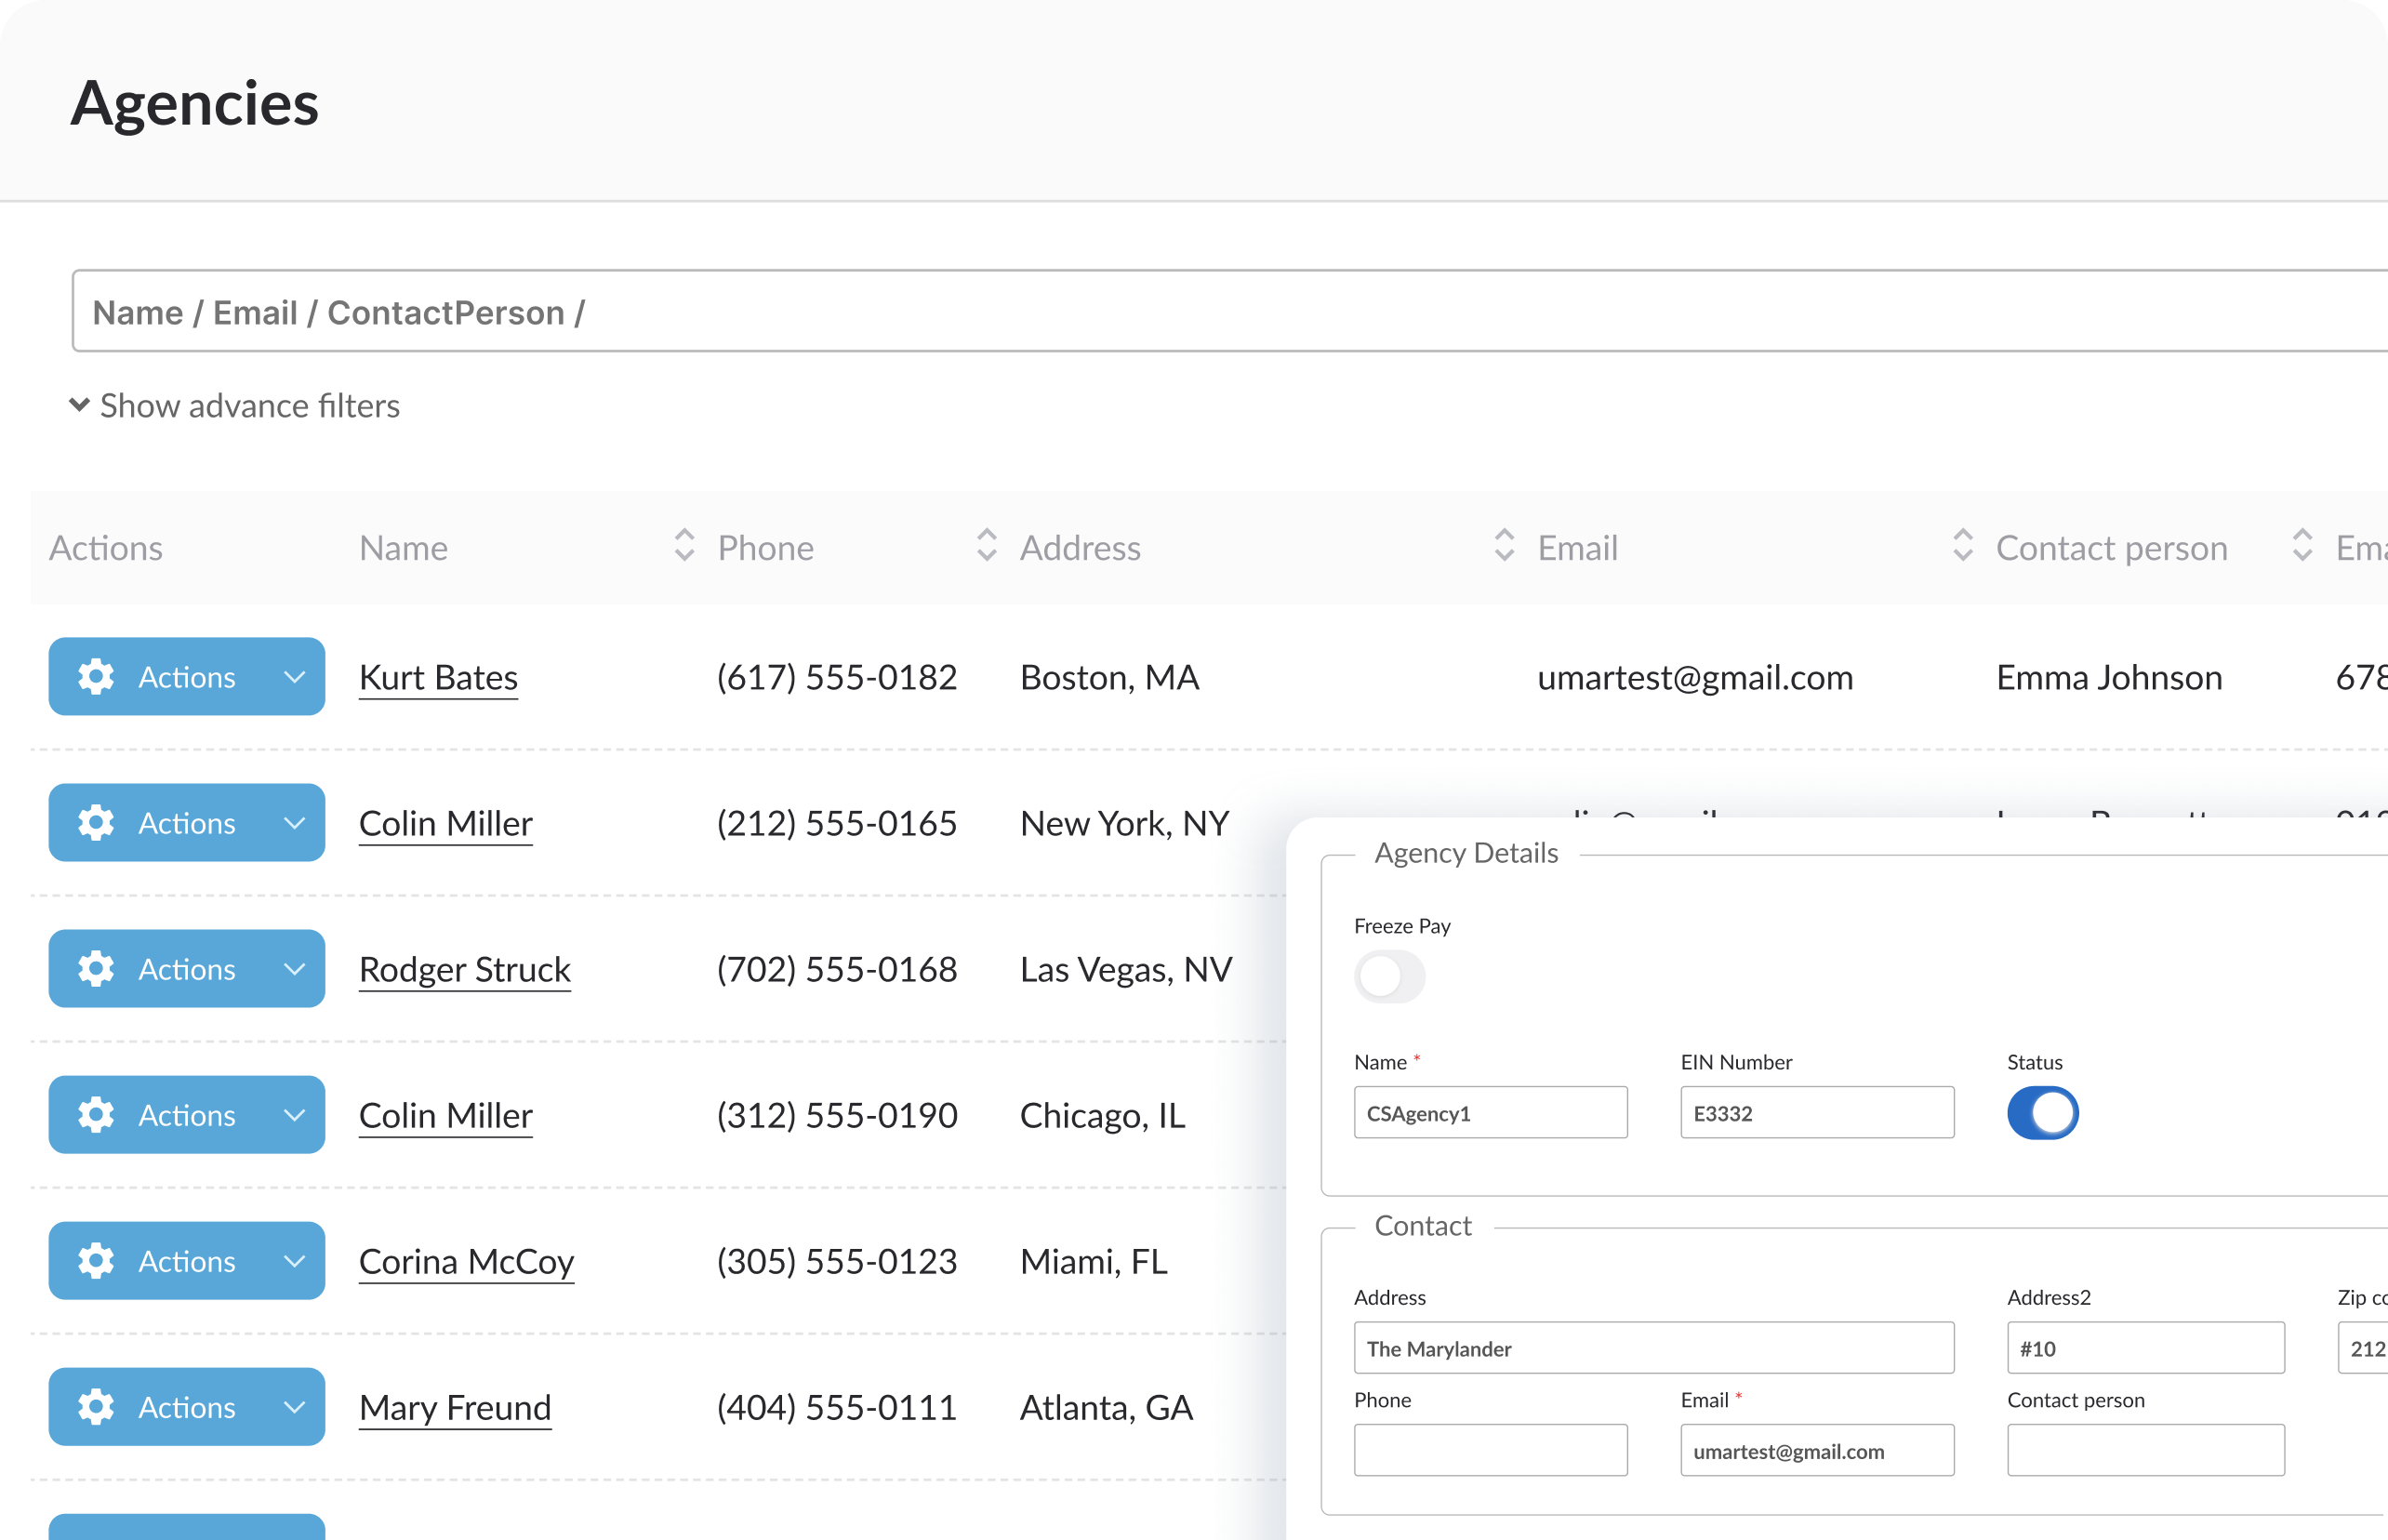Select phone number (305) 555-0123
Screen dimensions: 2388x1540
pos(837,1262)
